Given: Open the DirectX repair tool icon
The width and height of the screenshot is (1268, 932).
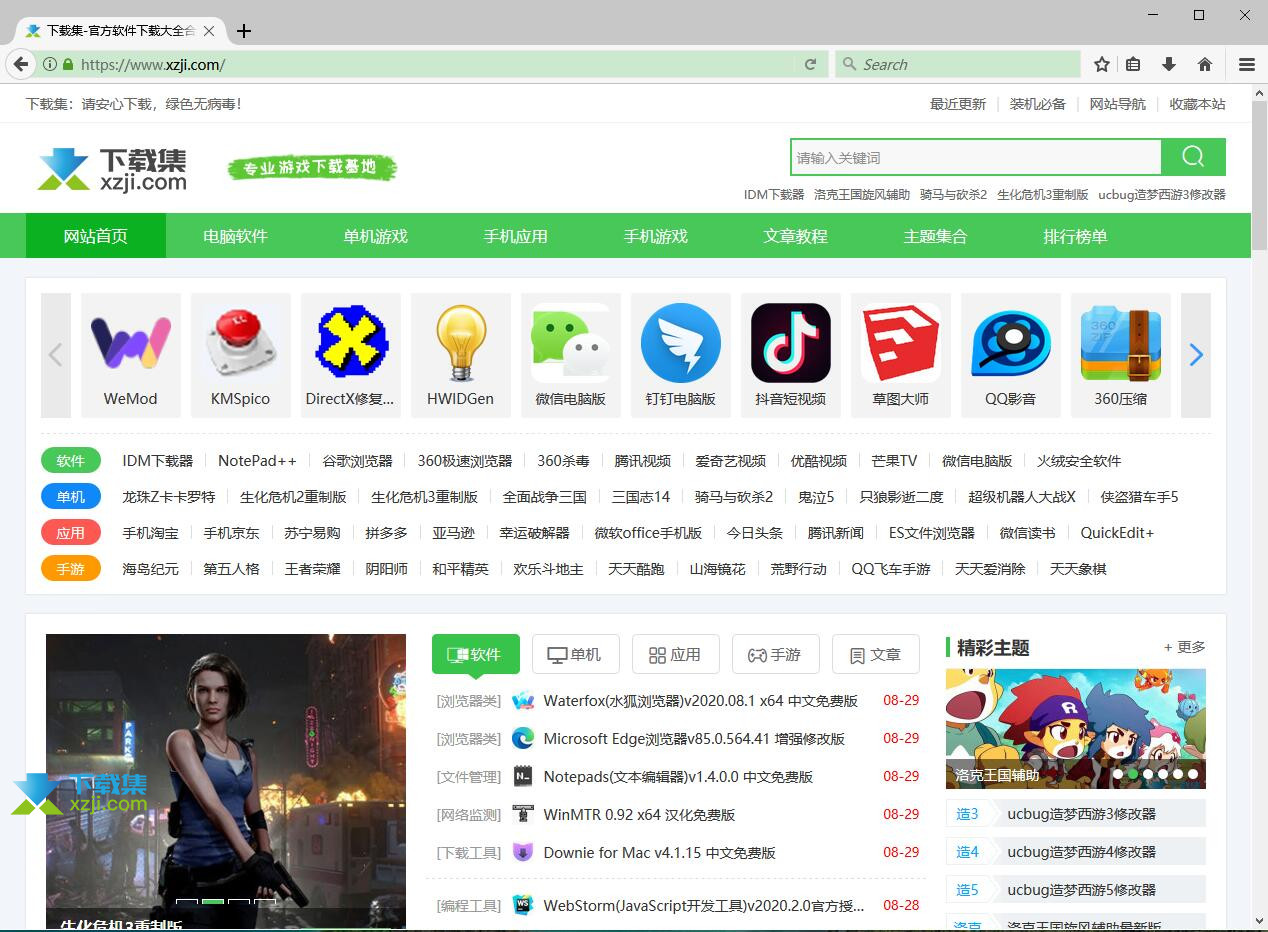Looking at the screenshot, I should pyautogui.click(x=351, y=342).
